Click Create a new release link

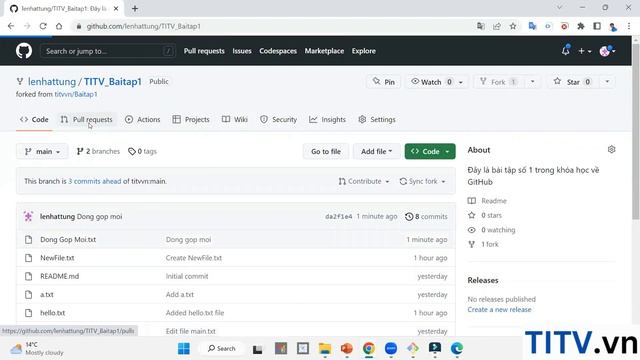(x=499, y=309)
